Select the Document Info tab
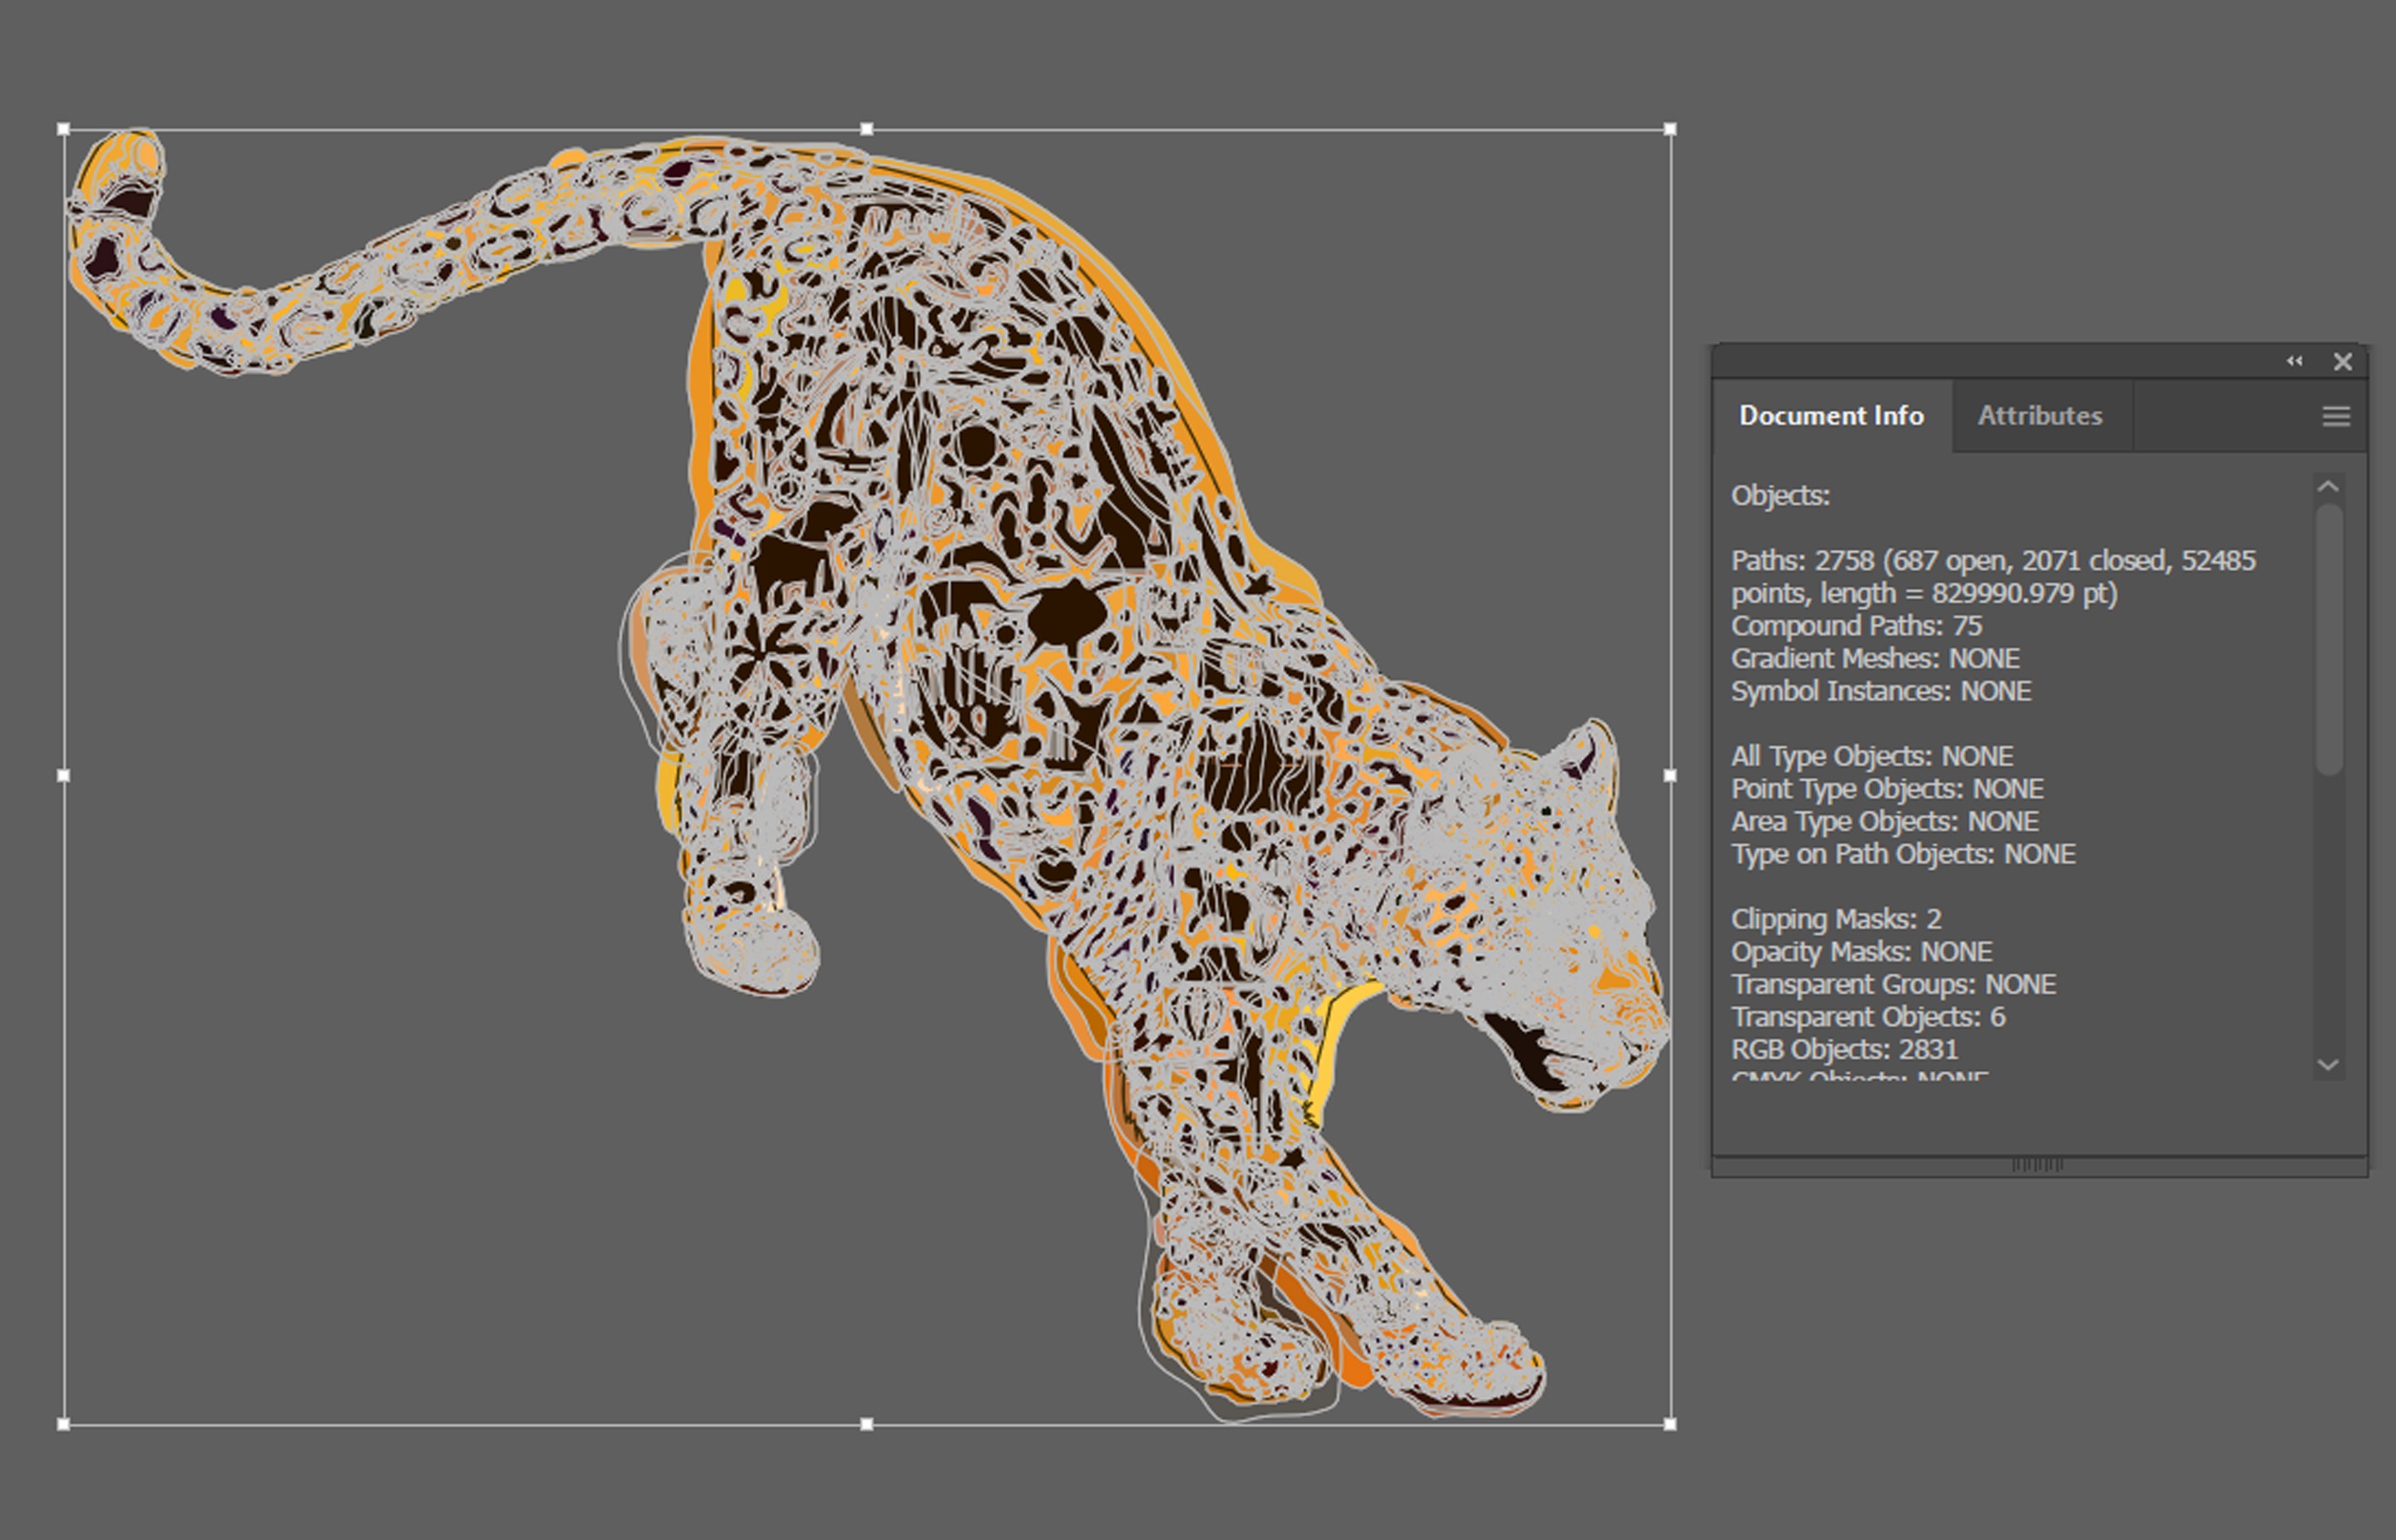This screenshot has width=2396, height=1540. point(1830,416)
